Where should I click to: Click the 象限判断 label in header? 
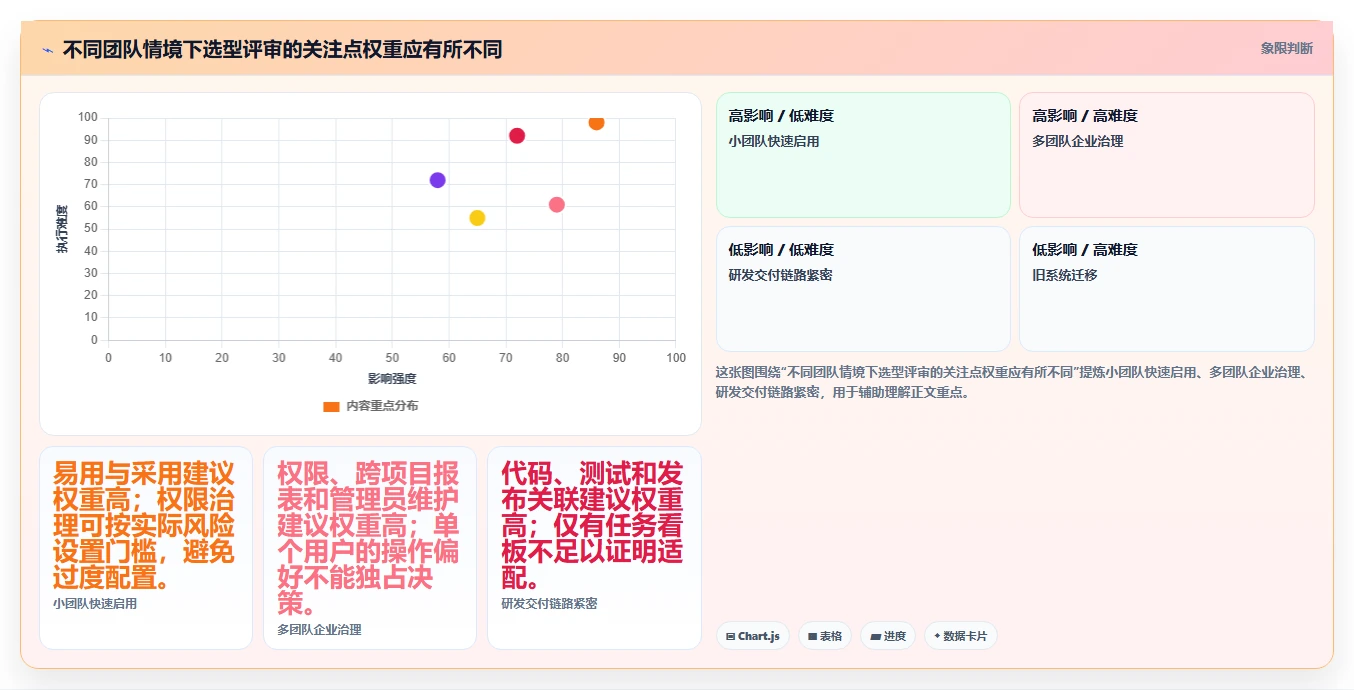1287,48
